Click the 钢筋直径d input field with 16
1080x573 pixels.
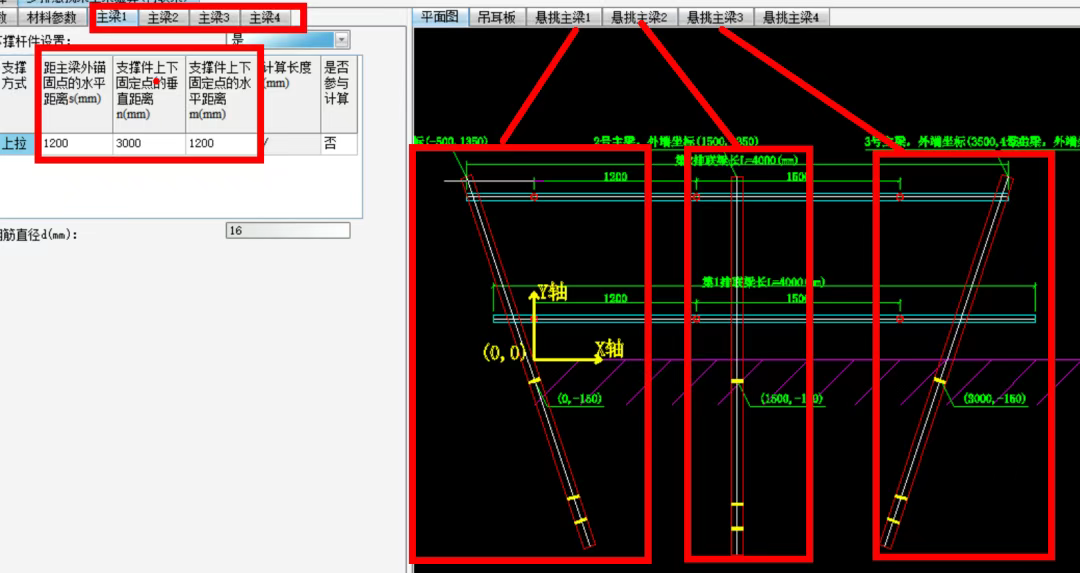[288, 231]
